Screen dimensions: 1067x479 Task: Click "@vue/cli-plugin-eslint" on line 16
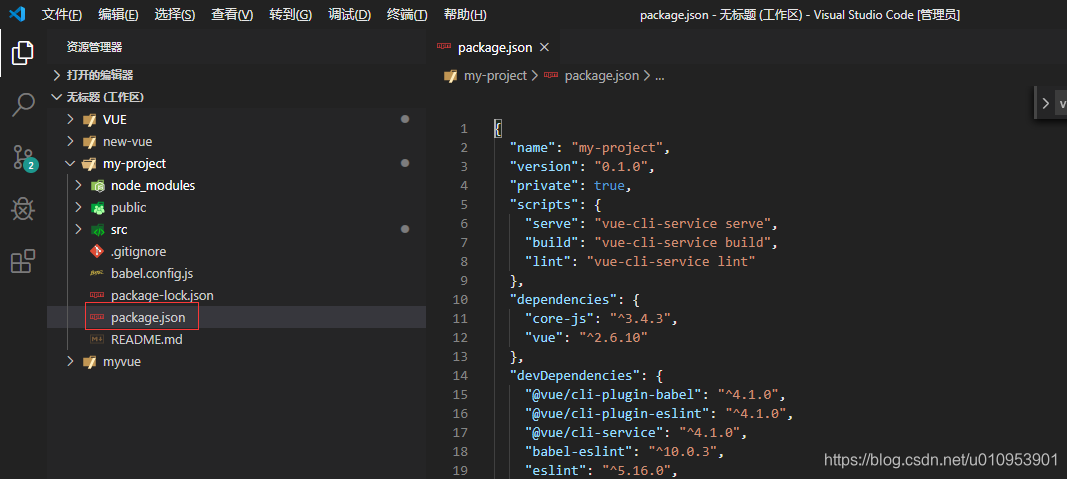(617, 414)
